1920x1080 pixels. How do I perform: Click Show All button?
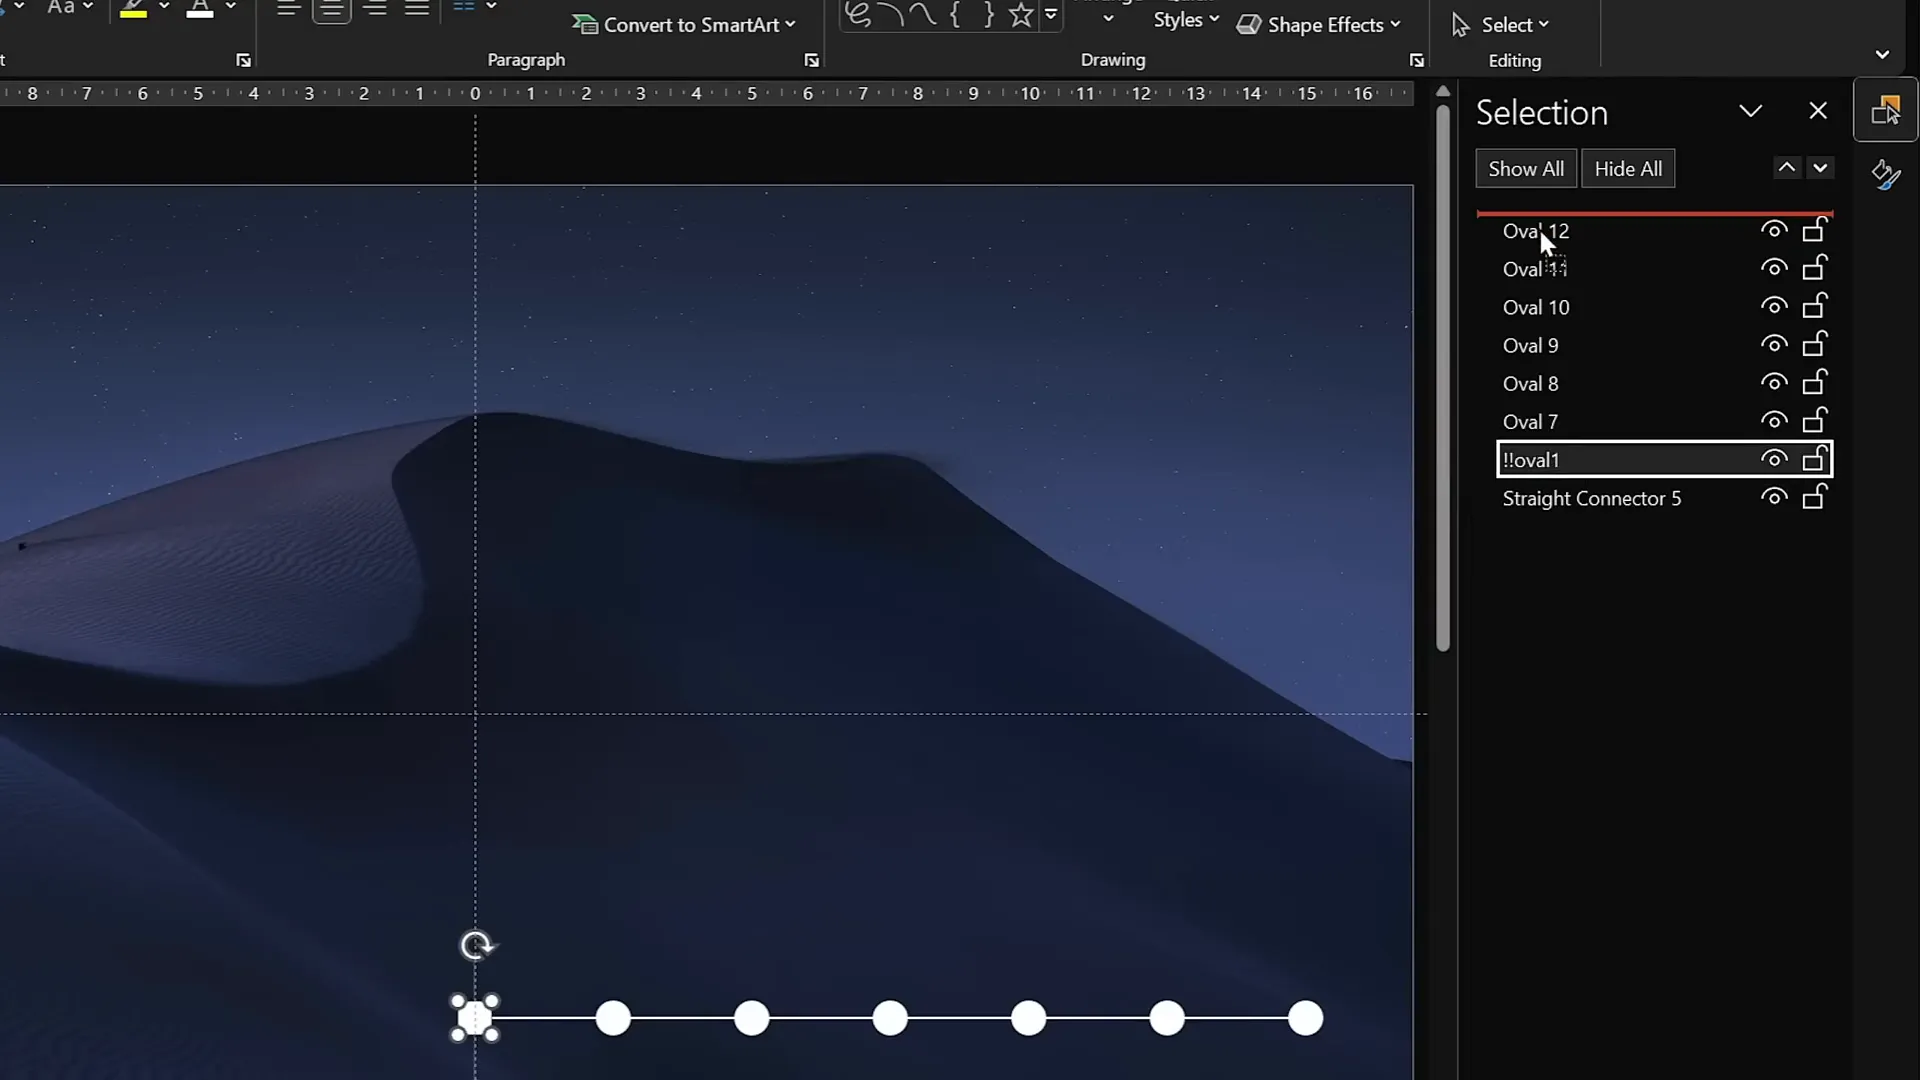coord(1526,169)
